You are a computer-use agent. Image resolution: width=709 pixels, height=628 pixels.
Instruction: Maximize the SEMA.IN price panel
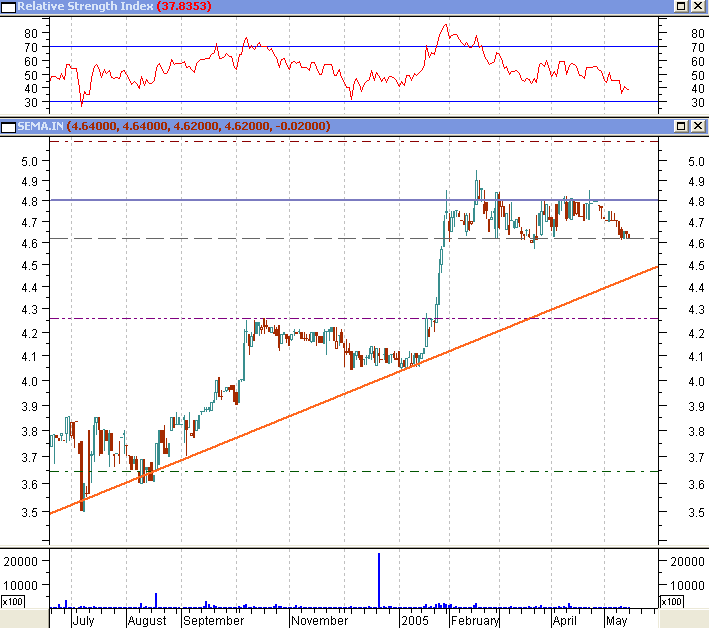(681, 126)
